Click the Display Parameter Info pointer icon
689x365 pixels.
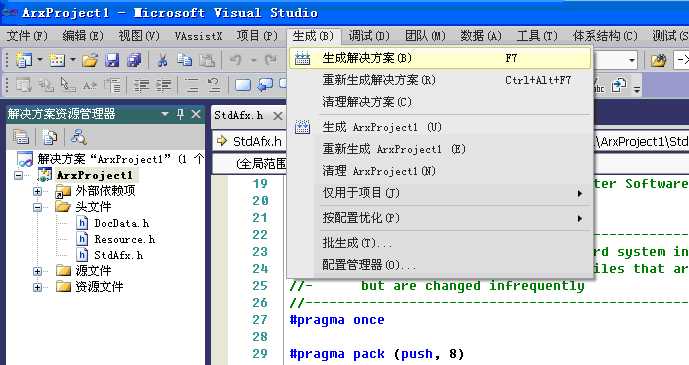[68, 85]
